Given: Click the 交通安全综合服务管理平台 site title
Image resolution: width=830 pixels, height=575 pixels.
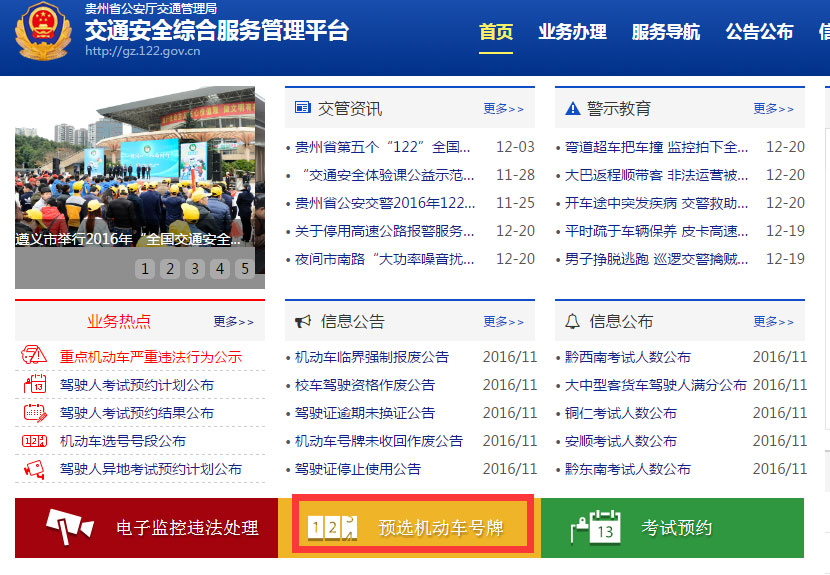Looking at the screenshot, I should [217, 30].
